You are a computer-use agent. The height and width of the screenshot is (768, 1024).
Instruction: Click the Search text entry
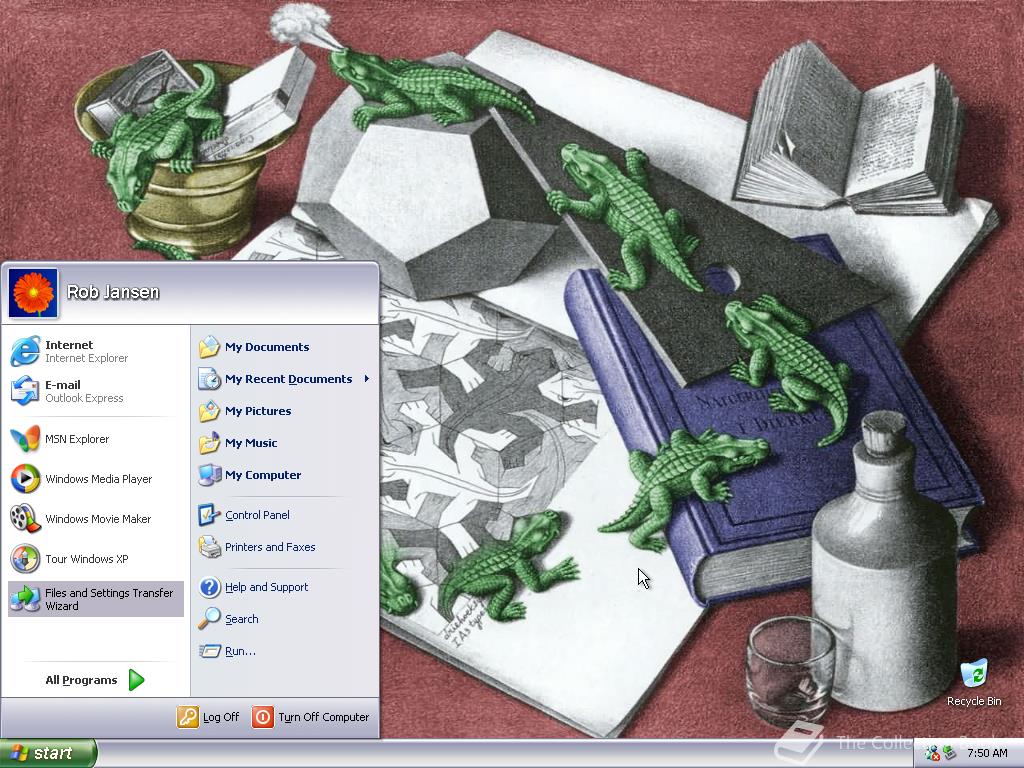tap(242, 618)
